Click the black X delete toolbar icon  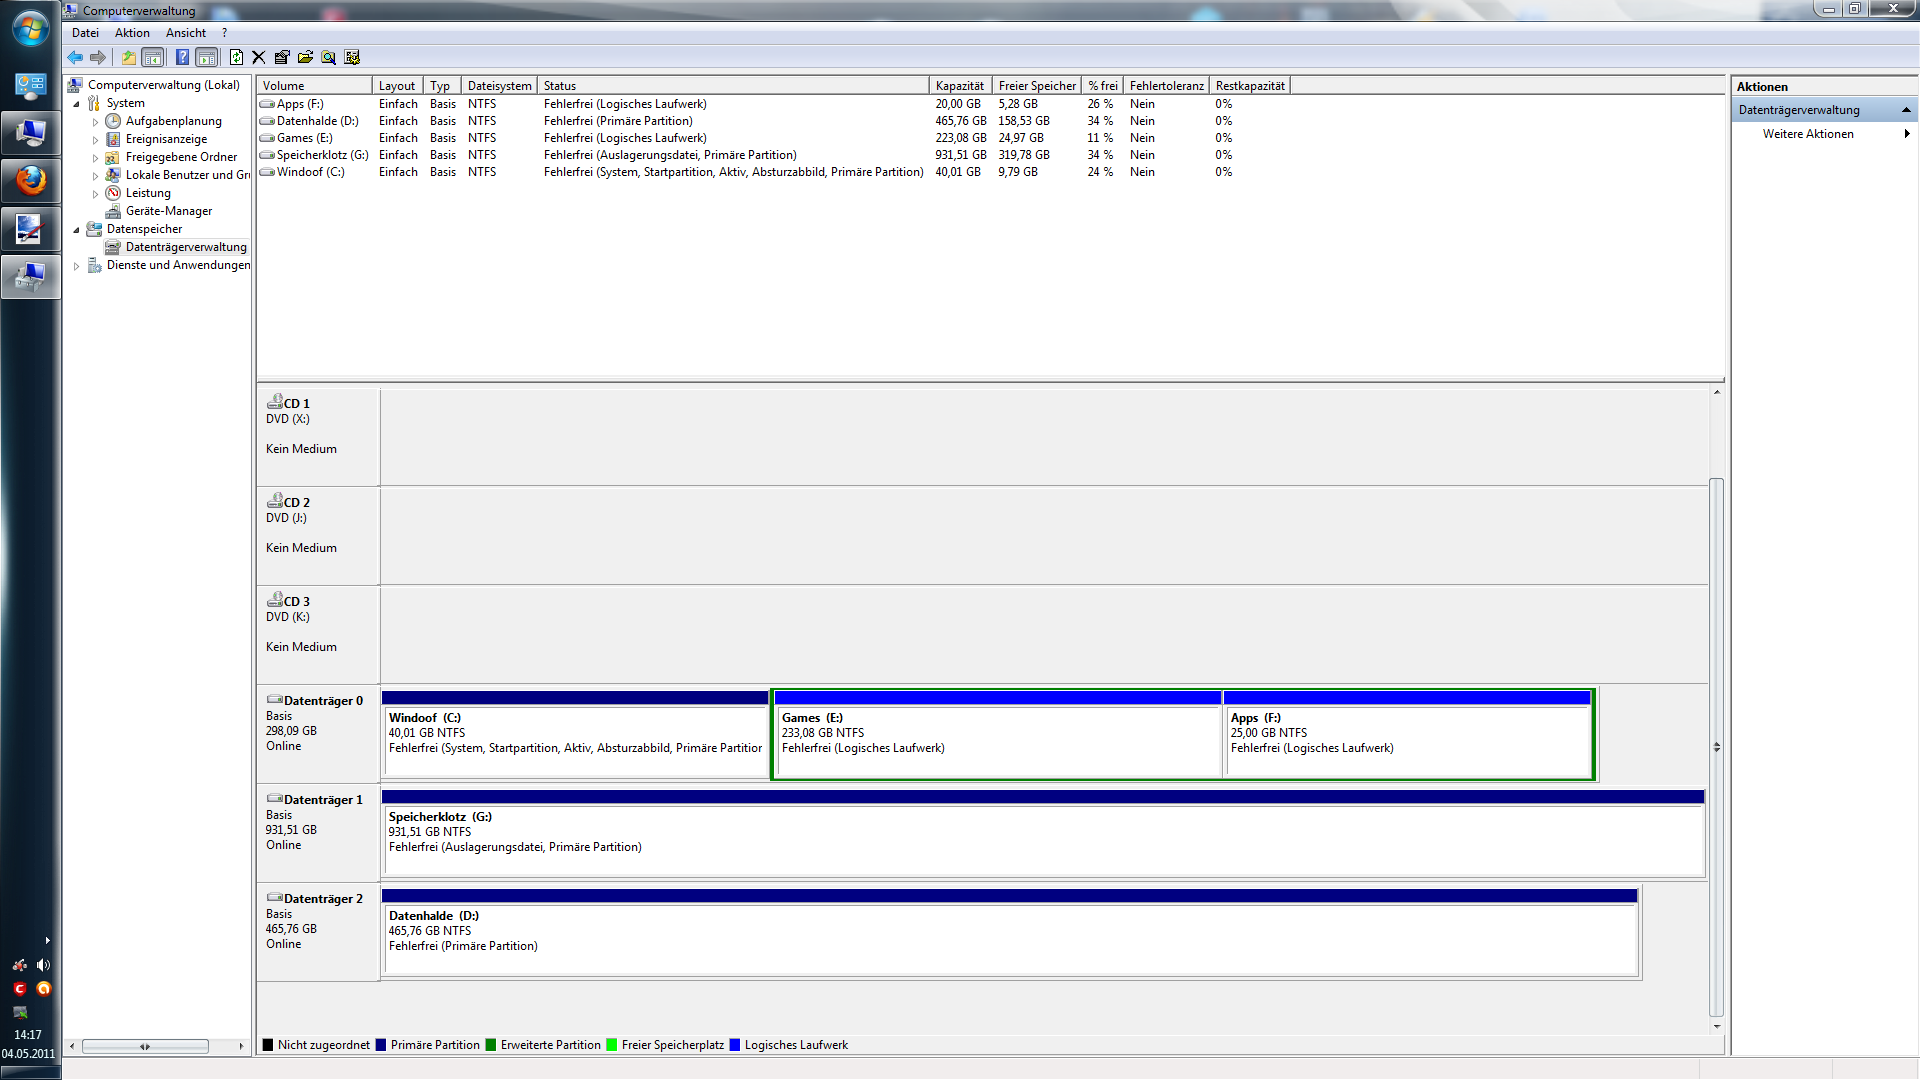point(259,58)
